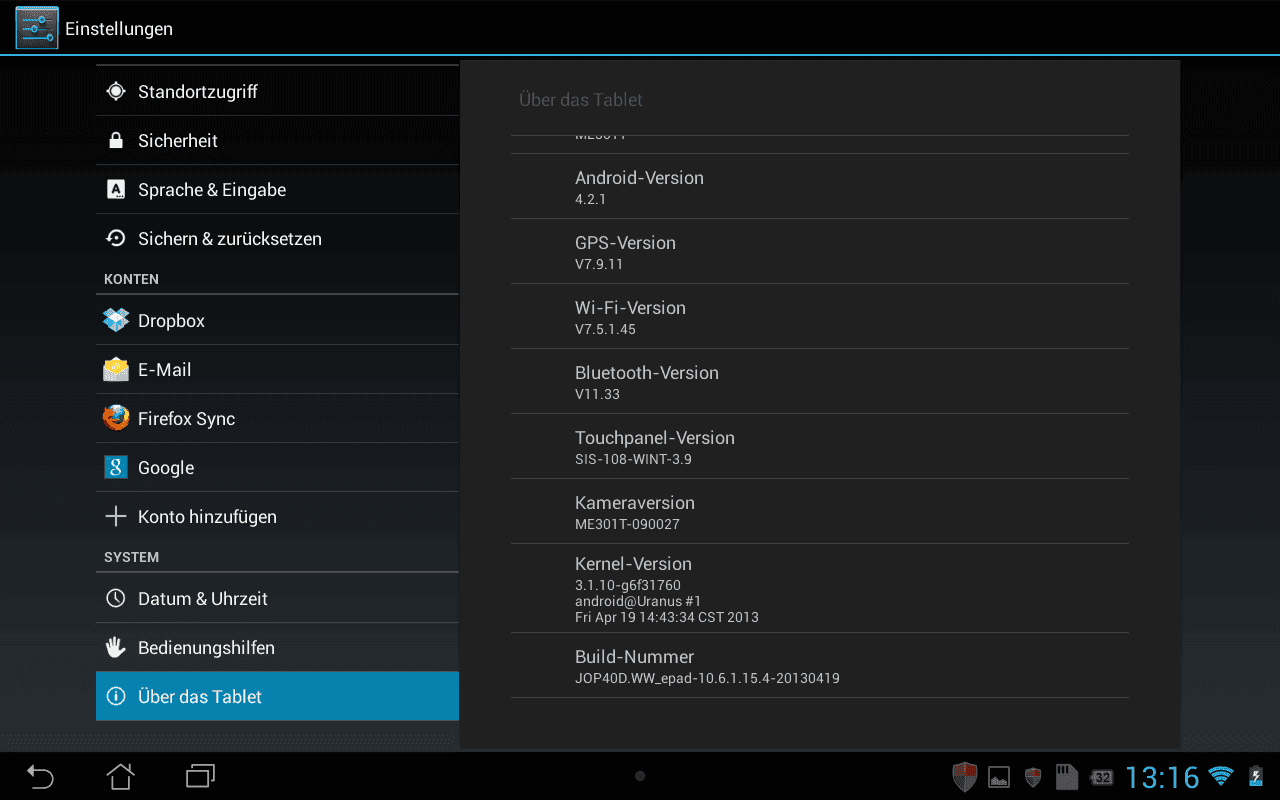Viewport: 1280px width, 800px height.
Task: Tap the large shield notification icon
Action: tap(964, 776)
